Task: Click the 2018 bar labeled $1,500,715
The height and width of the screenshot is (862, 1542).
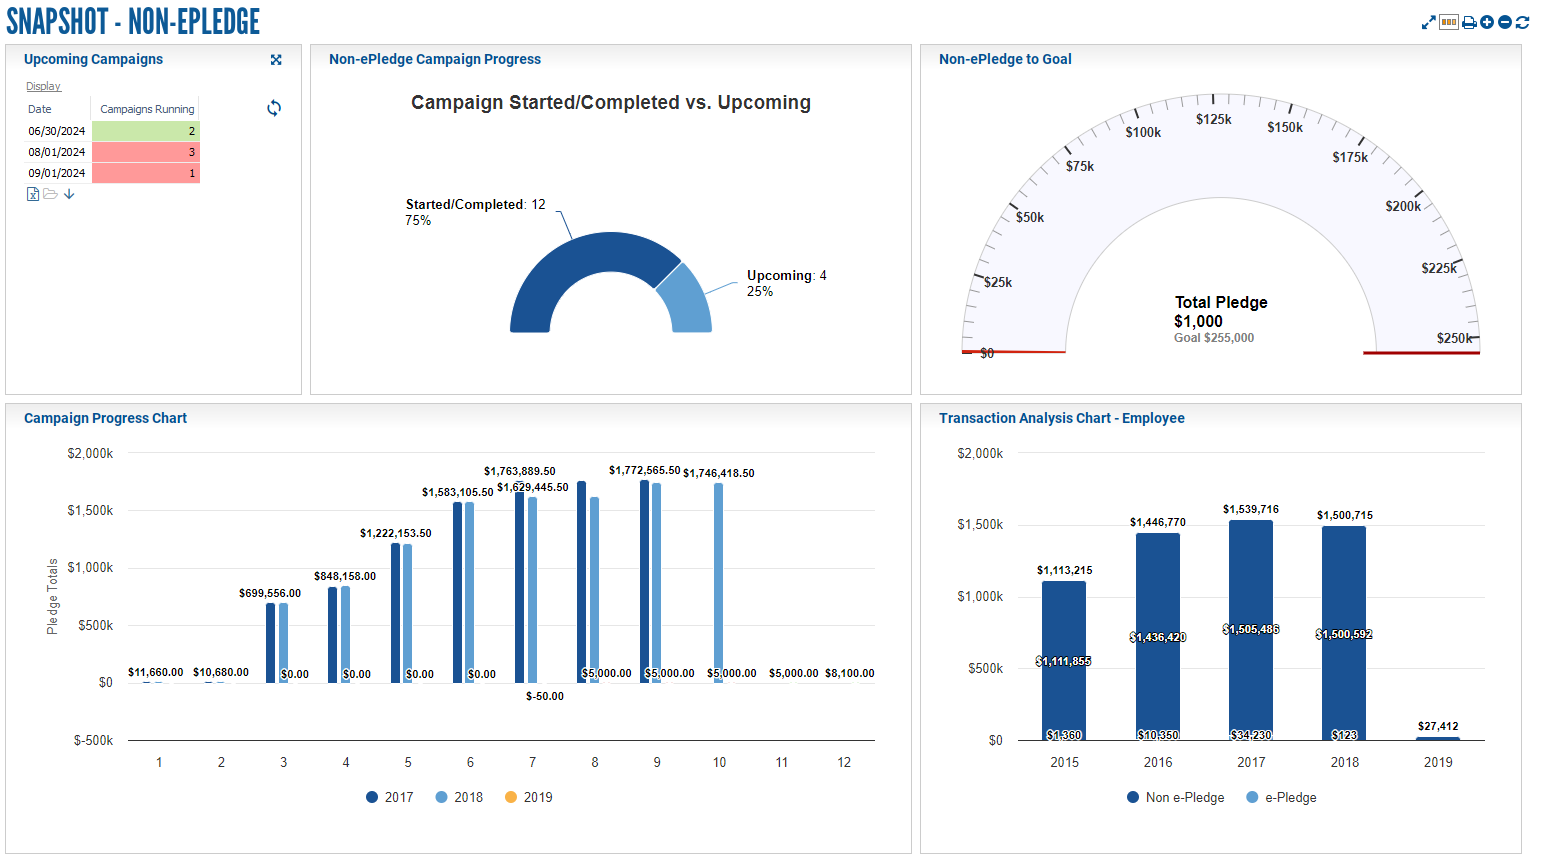Action: coord(1344,633)
